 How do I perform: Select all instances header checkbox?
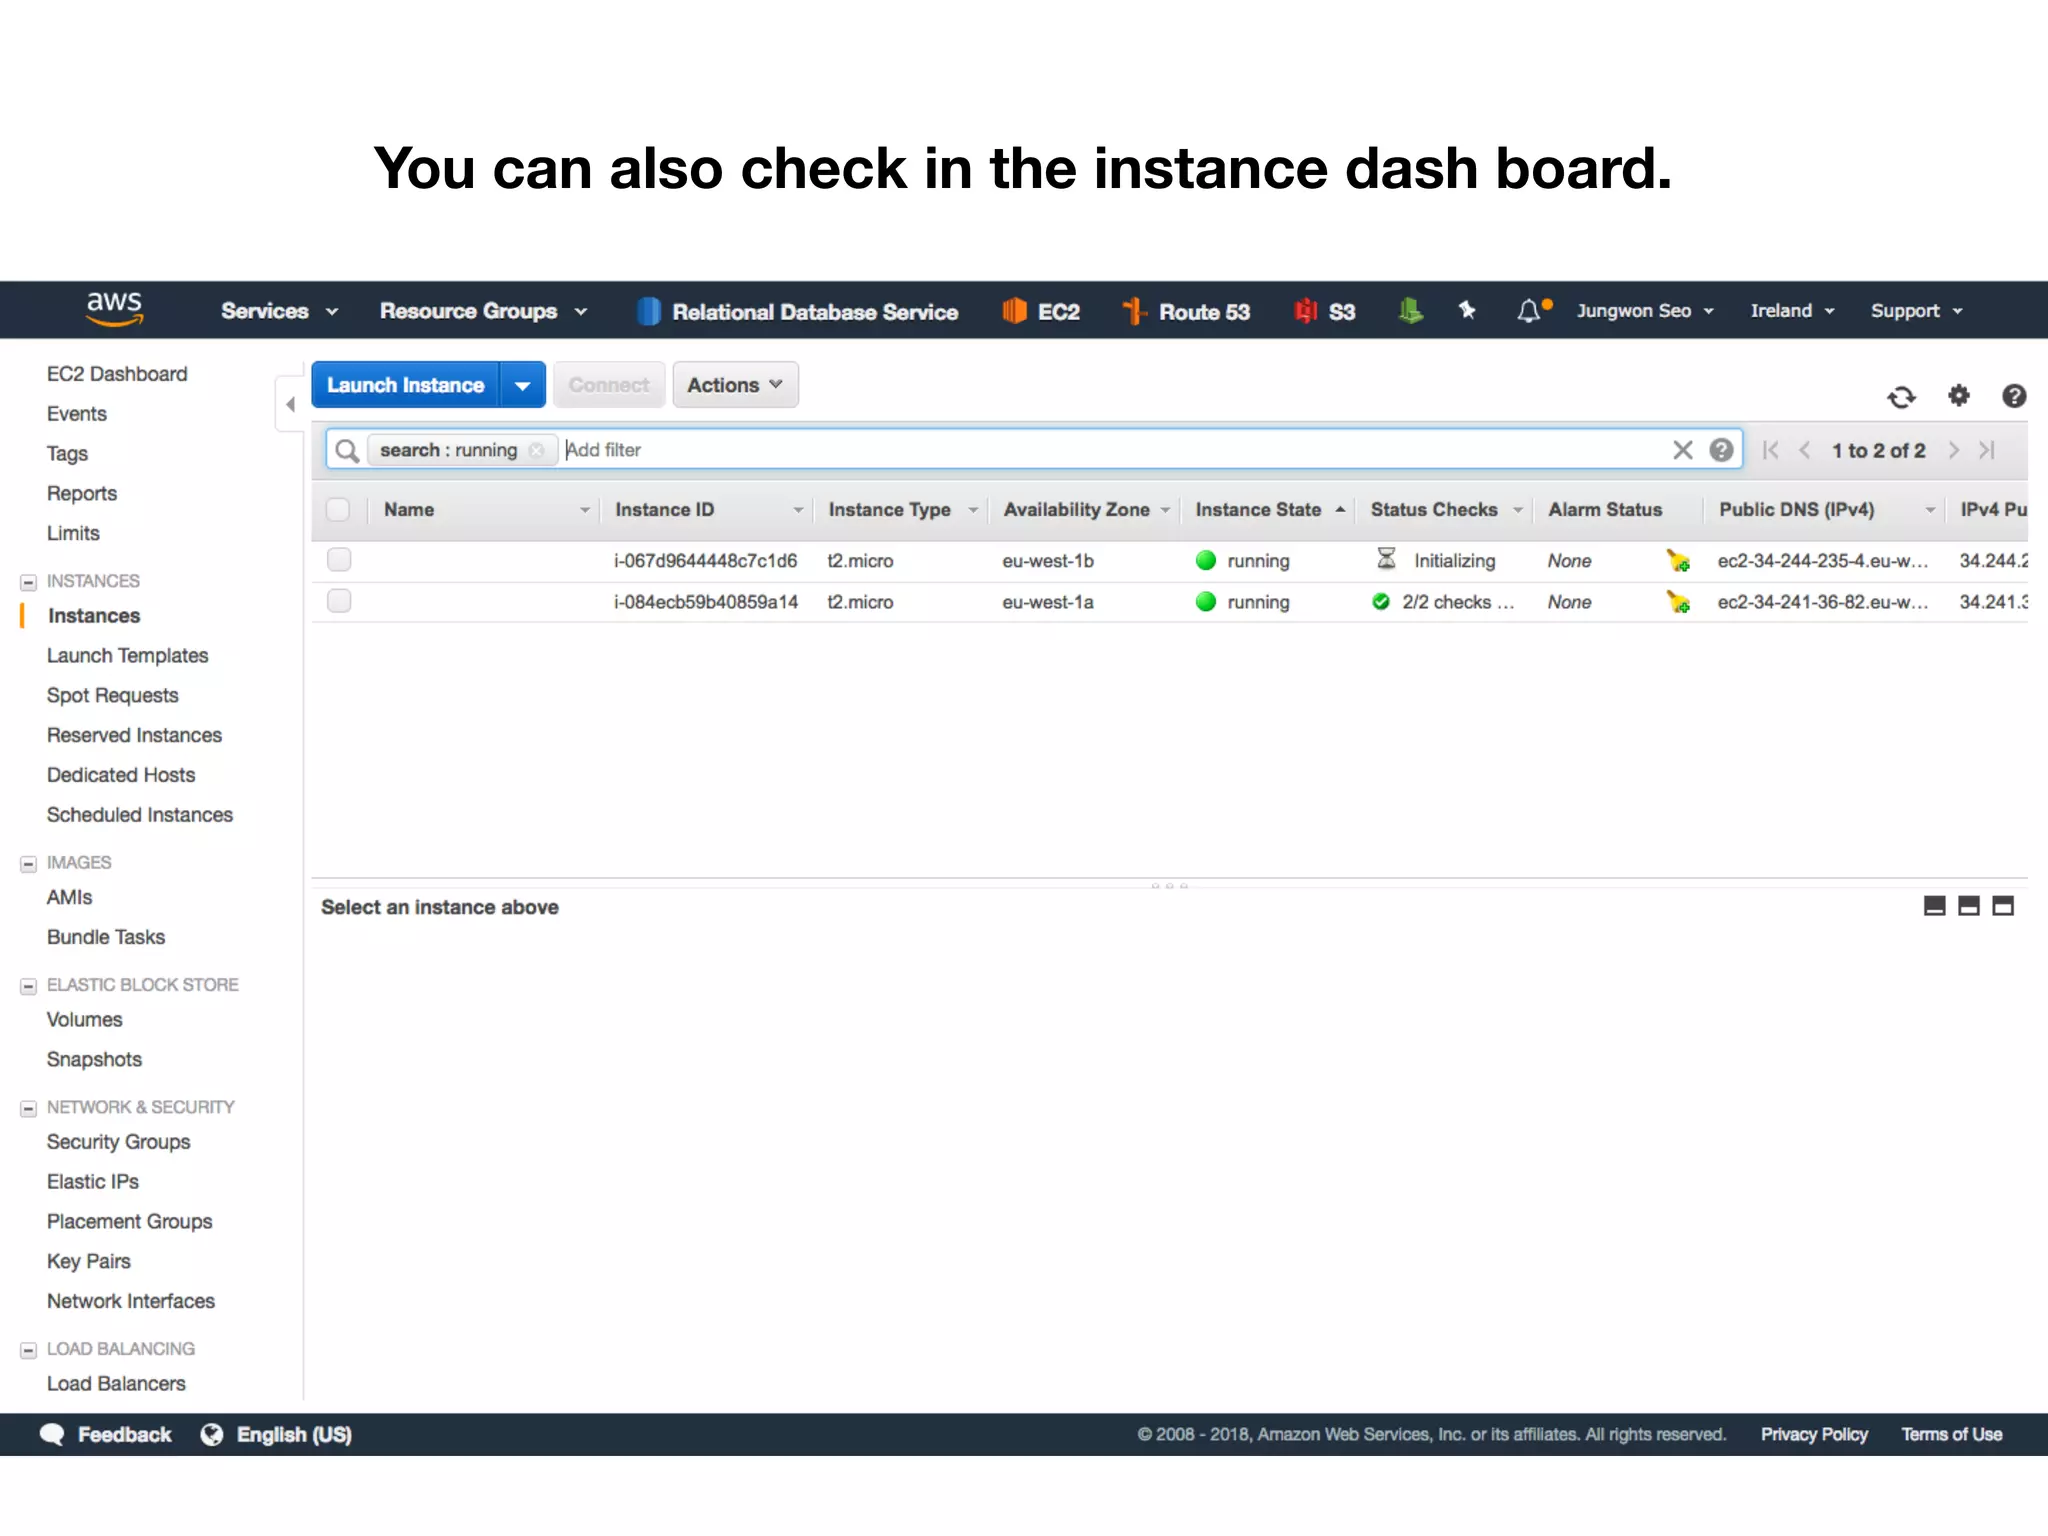[x=338, y=510]
